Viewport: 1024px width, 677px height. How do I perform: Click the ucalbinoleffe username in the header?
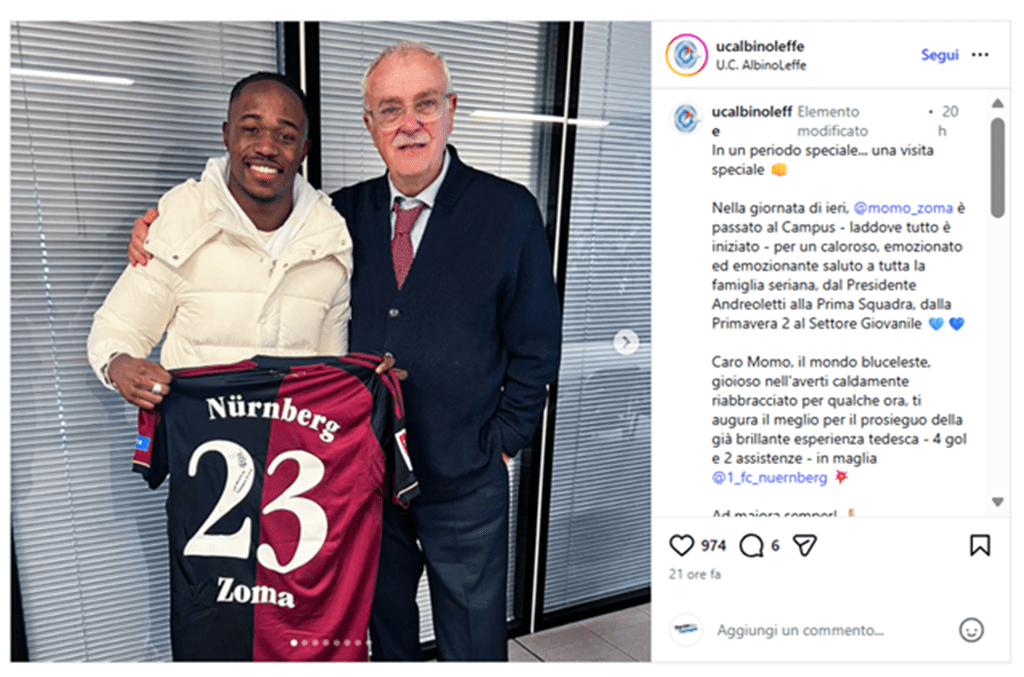760,46
